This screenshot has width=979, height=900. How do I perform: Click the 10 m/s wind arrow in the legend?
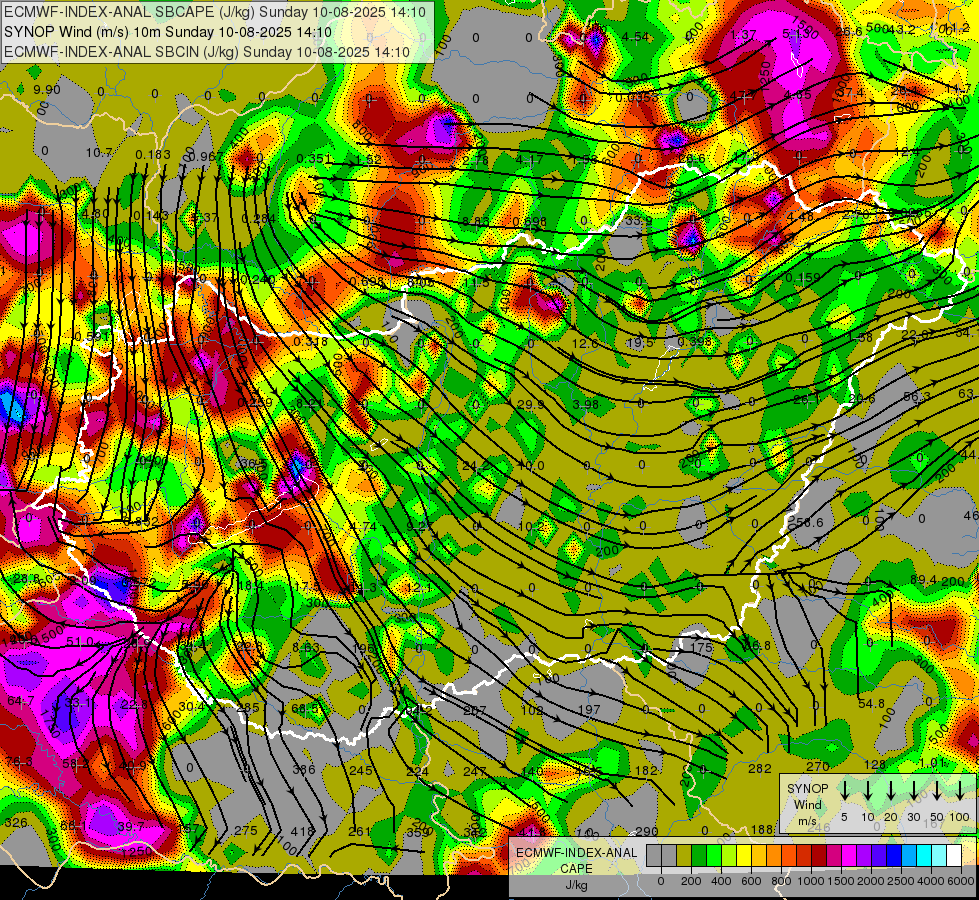coord(868,791)
